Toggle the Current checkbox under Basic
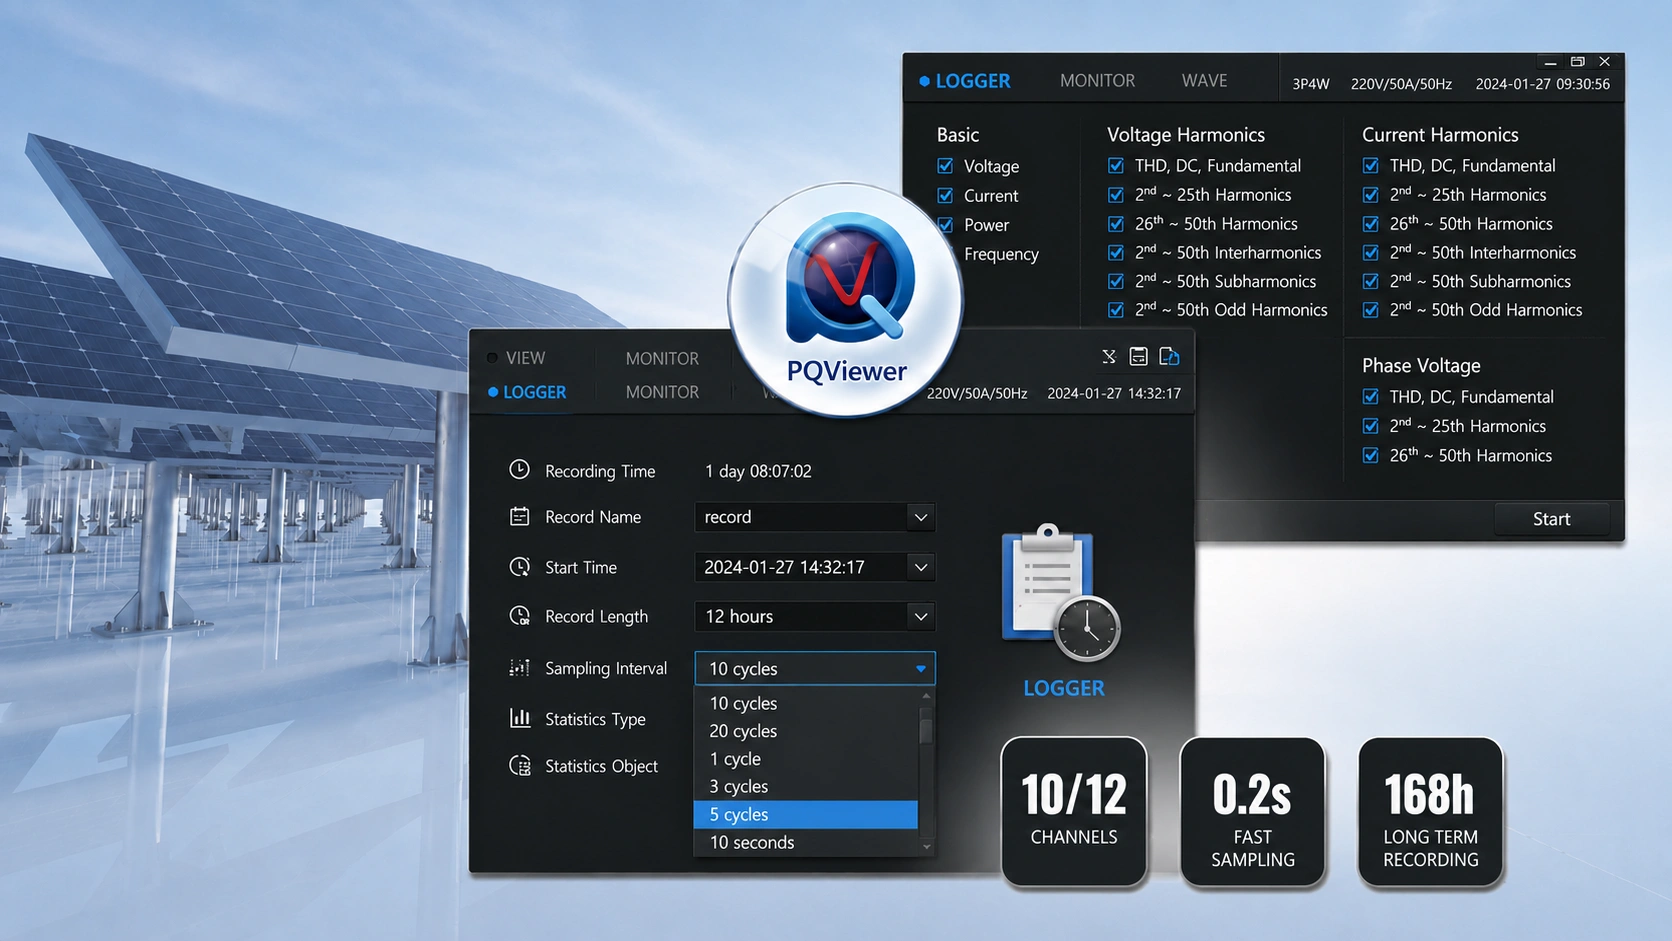1672x941 pixels. coord(945,195)
